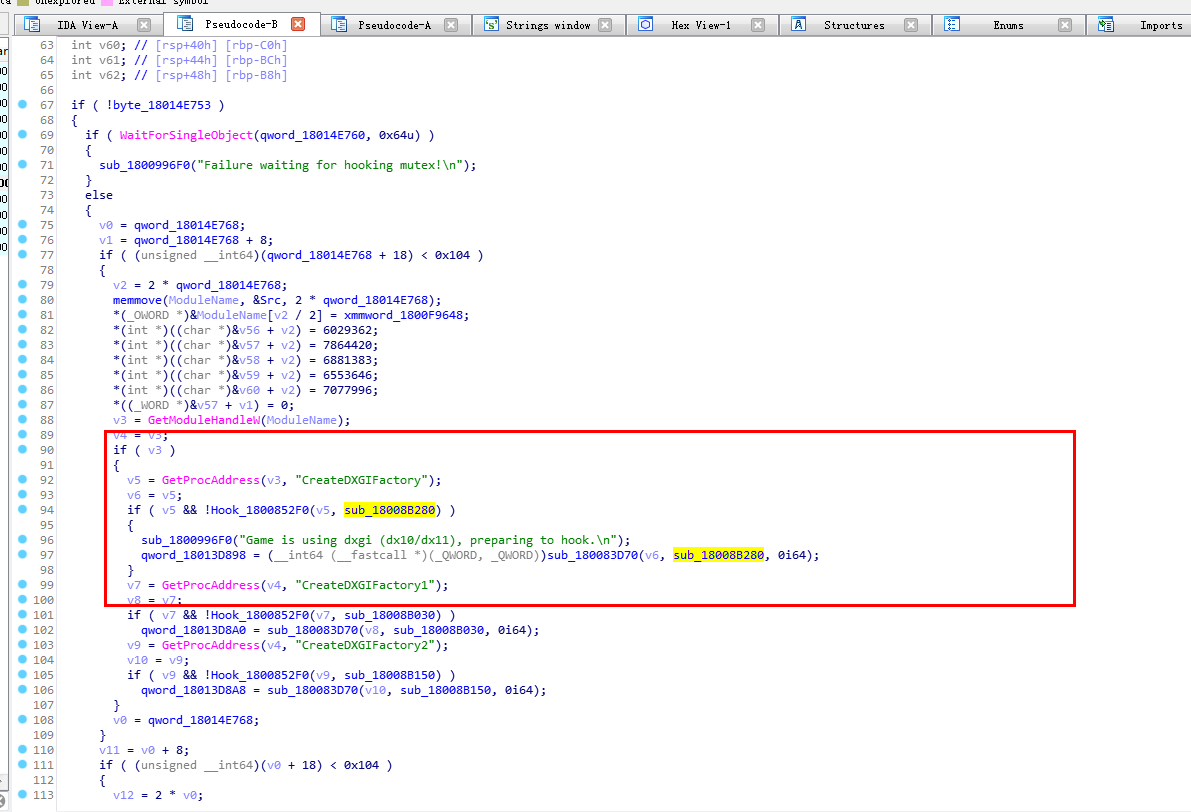The width and height of the screenshot is (1191, 812).
Task: Click Hook_1800852F0 on line 101
Action: pyautogui.click(x=260, y=615)
